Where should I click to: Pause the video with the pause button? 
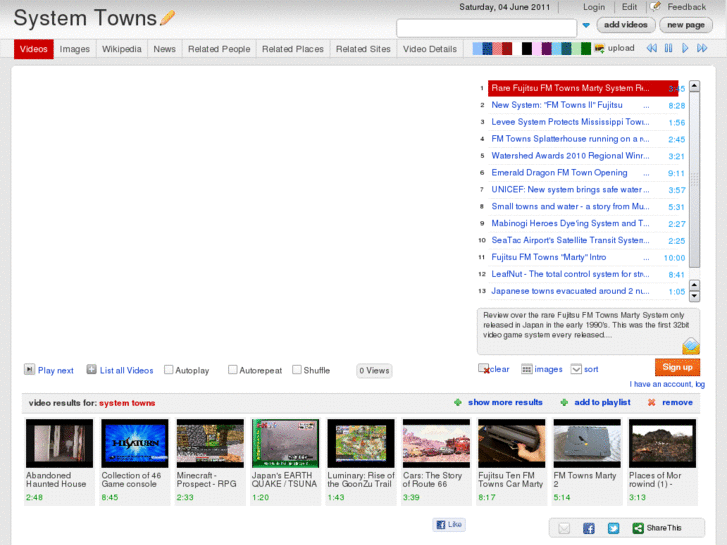coord(668,48)
